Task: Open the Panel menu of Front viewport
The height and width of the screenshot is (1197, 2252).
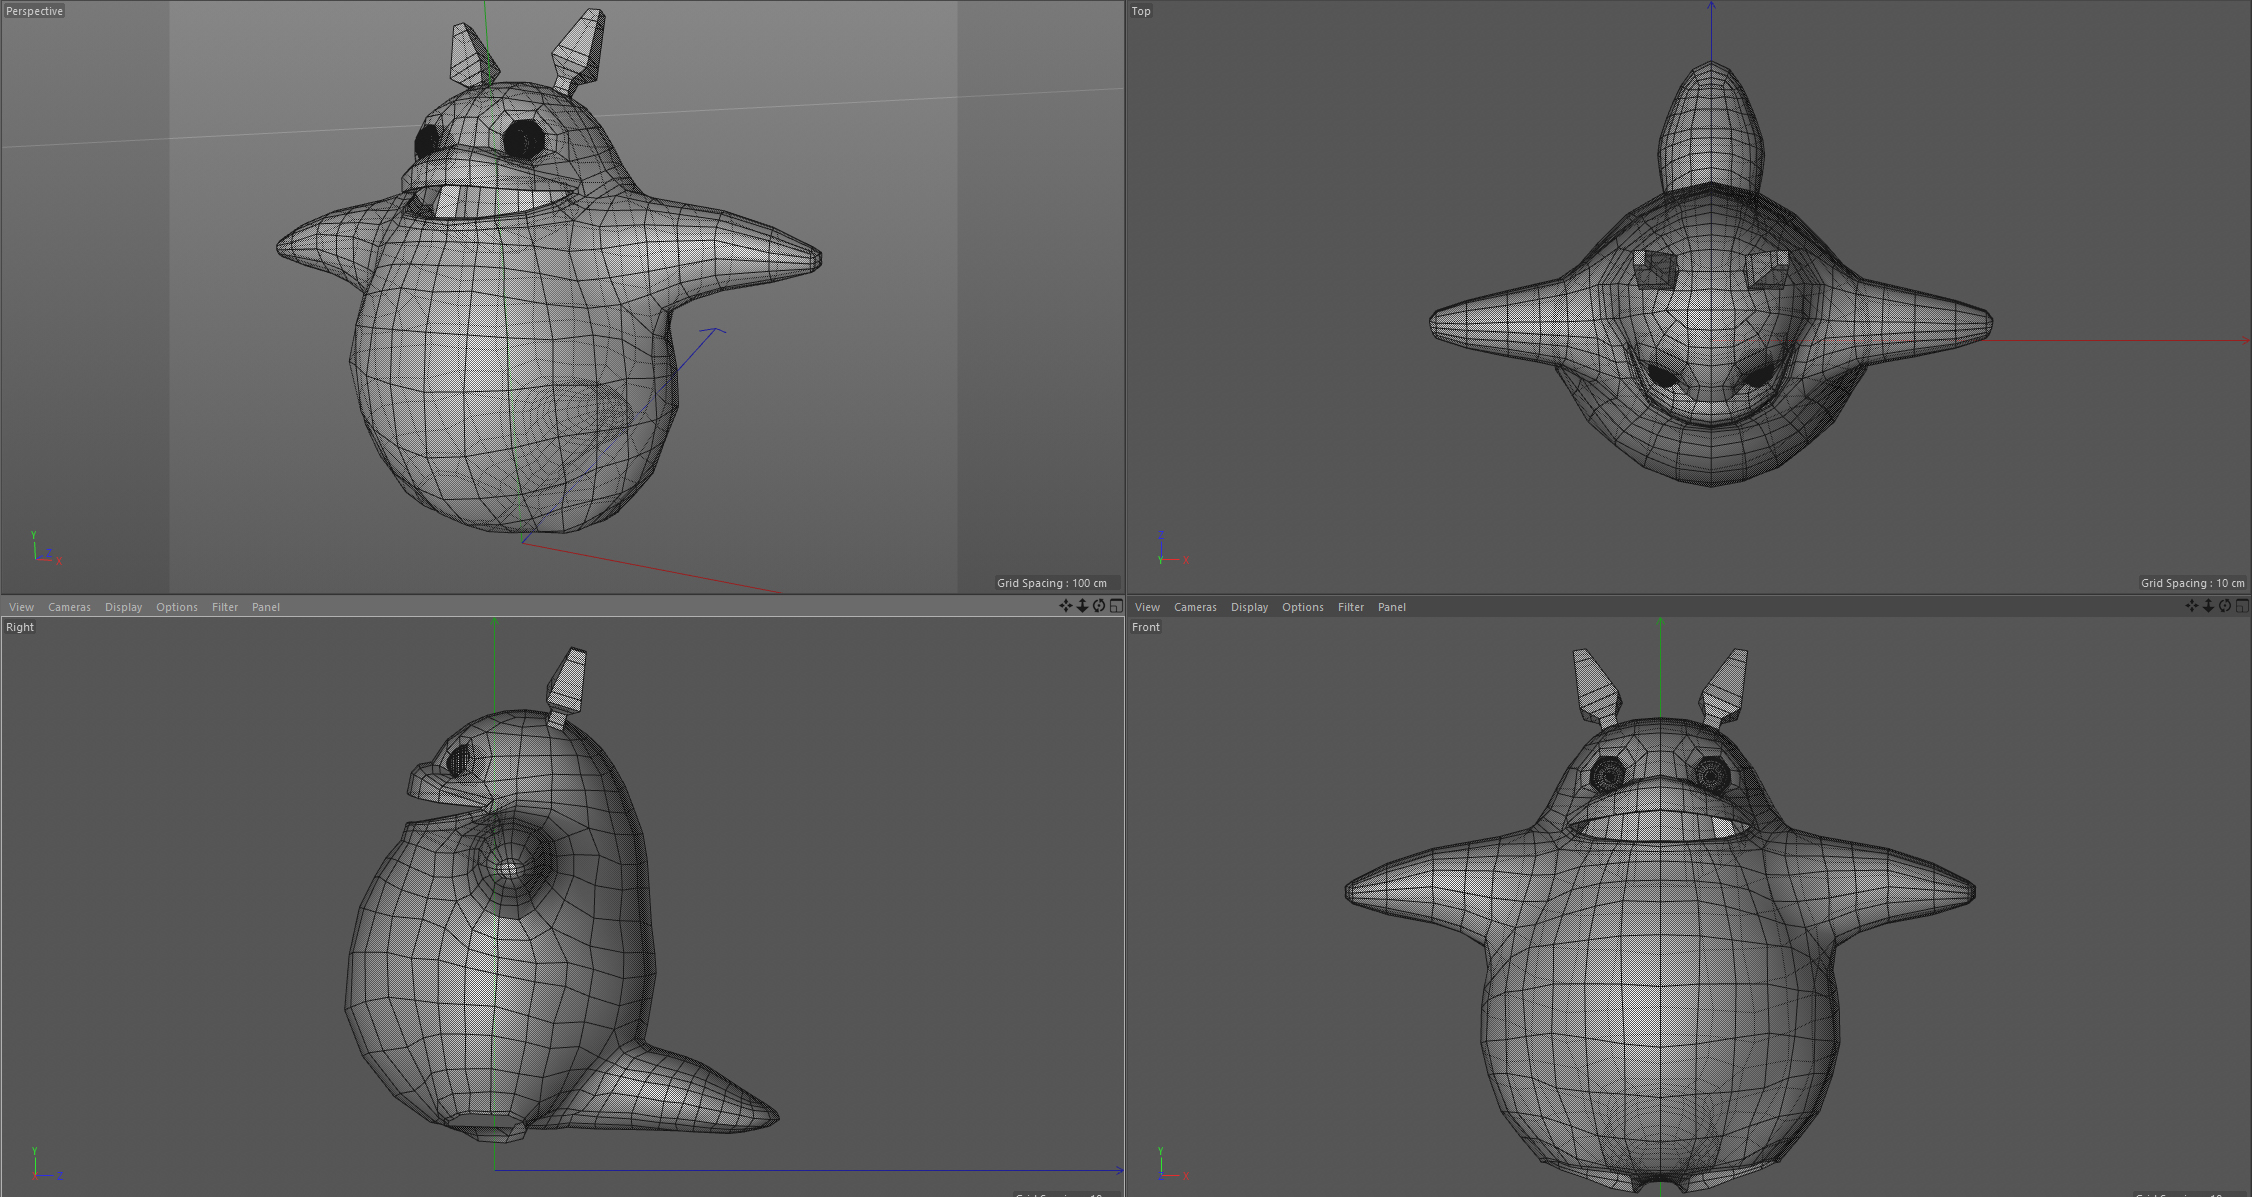Action: point(1392,607)
